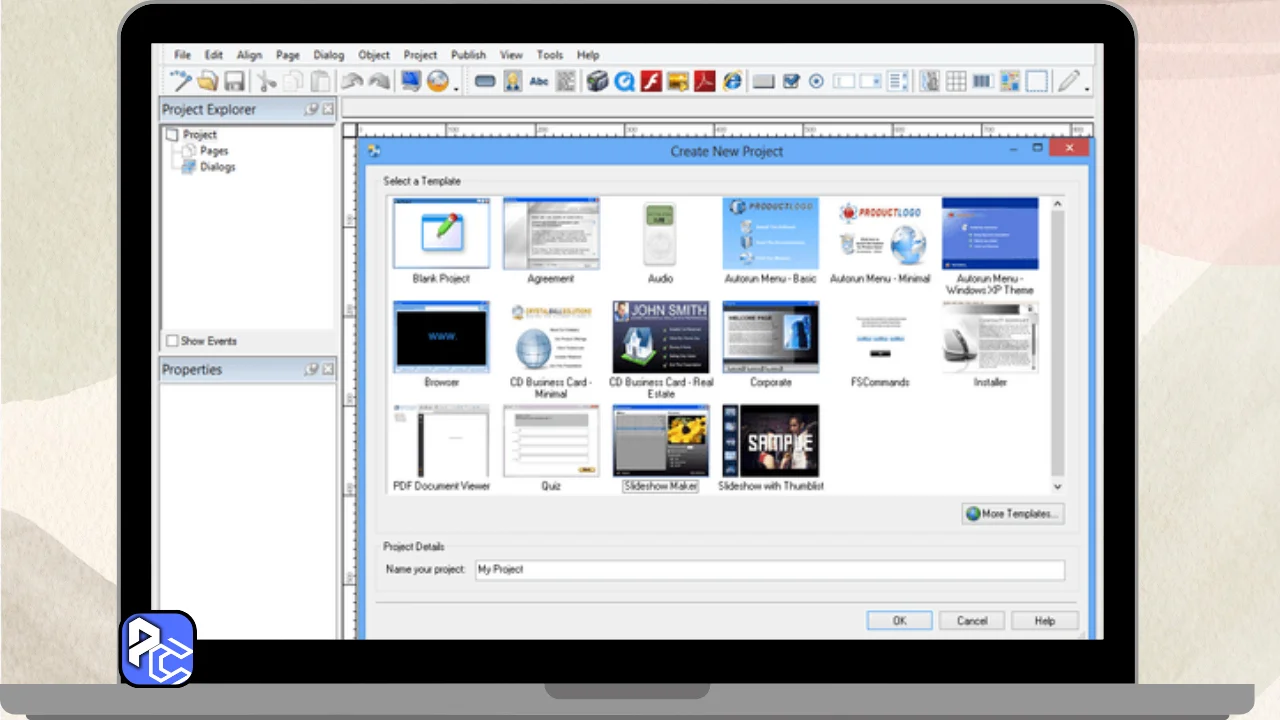Select the Dialogs node in project tree
The image size is (1280, 720).
(x=217, y=167)
